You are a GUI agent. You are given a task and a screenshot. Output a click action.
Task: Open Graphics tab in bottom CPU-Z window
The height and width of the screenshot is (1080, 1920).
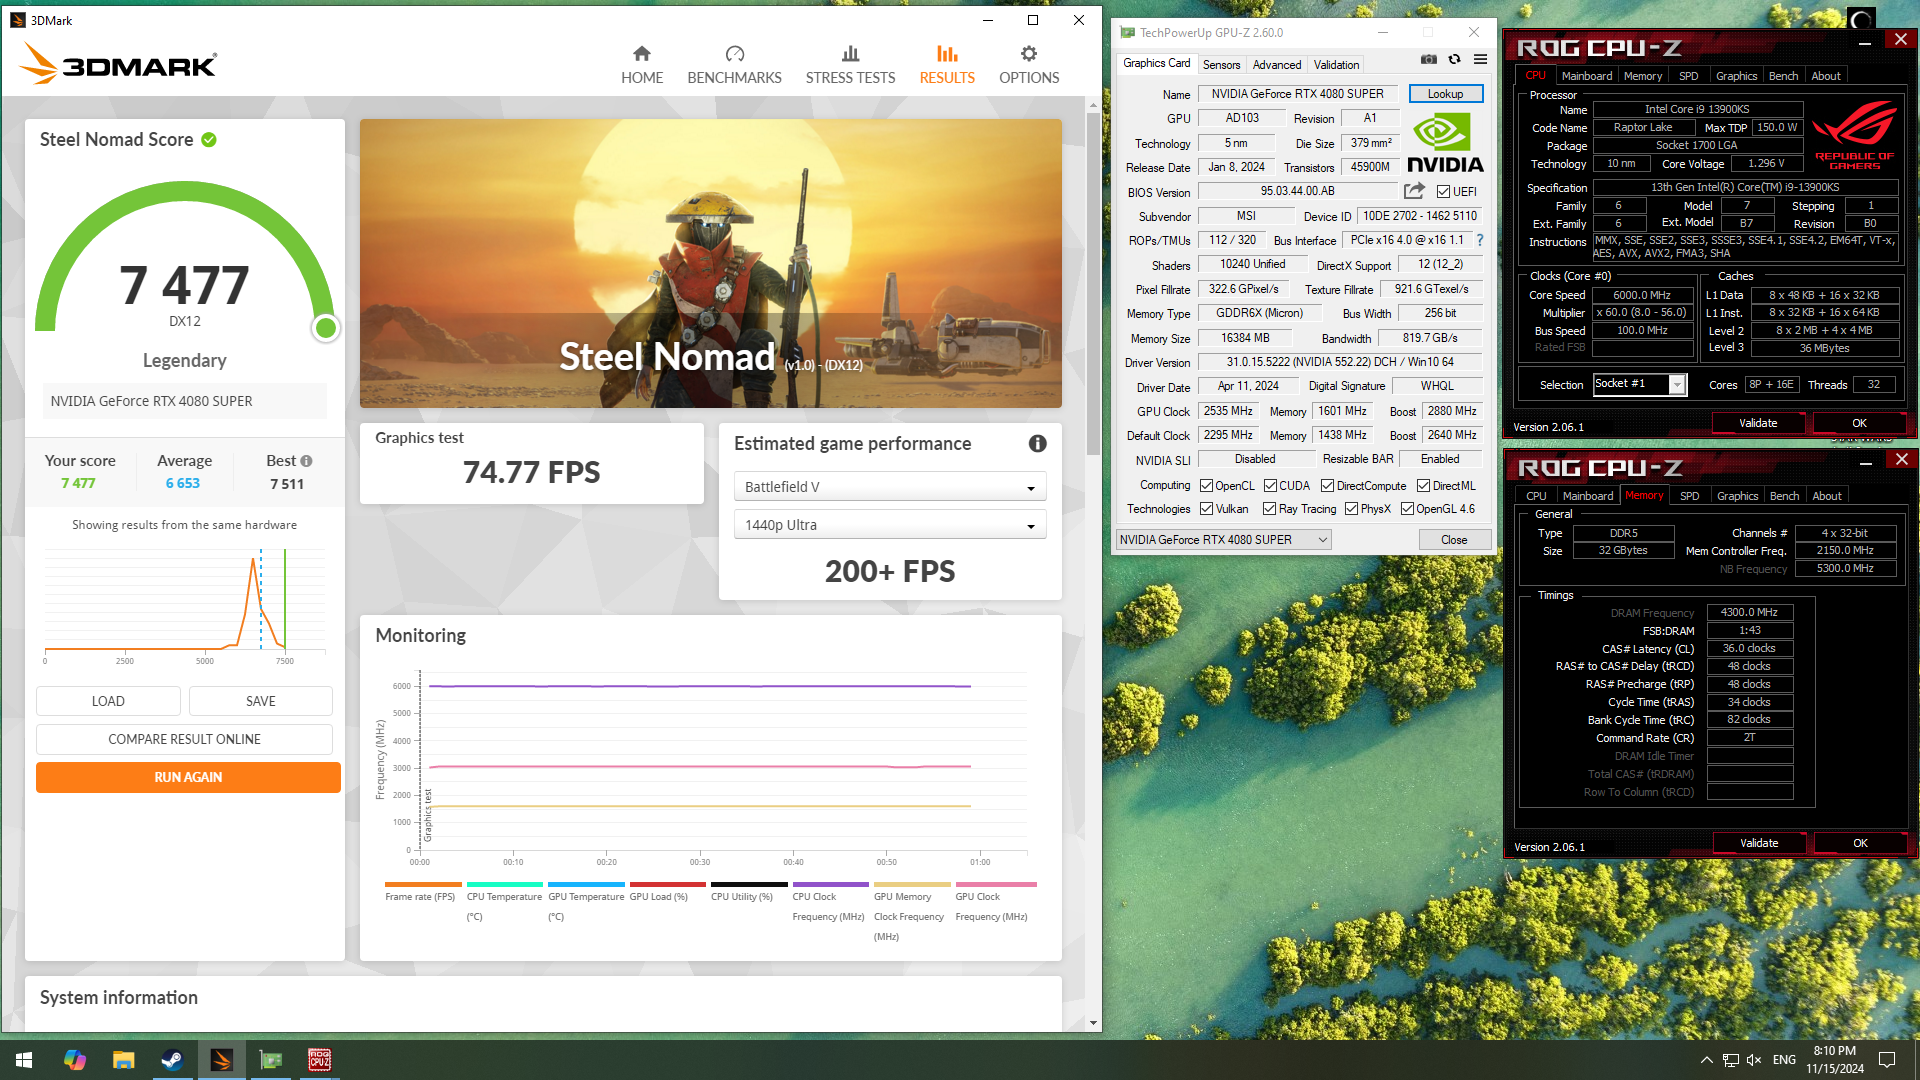(x=1737, y=496)
